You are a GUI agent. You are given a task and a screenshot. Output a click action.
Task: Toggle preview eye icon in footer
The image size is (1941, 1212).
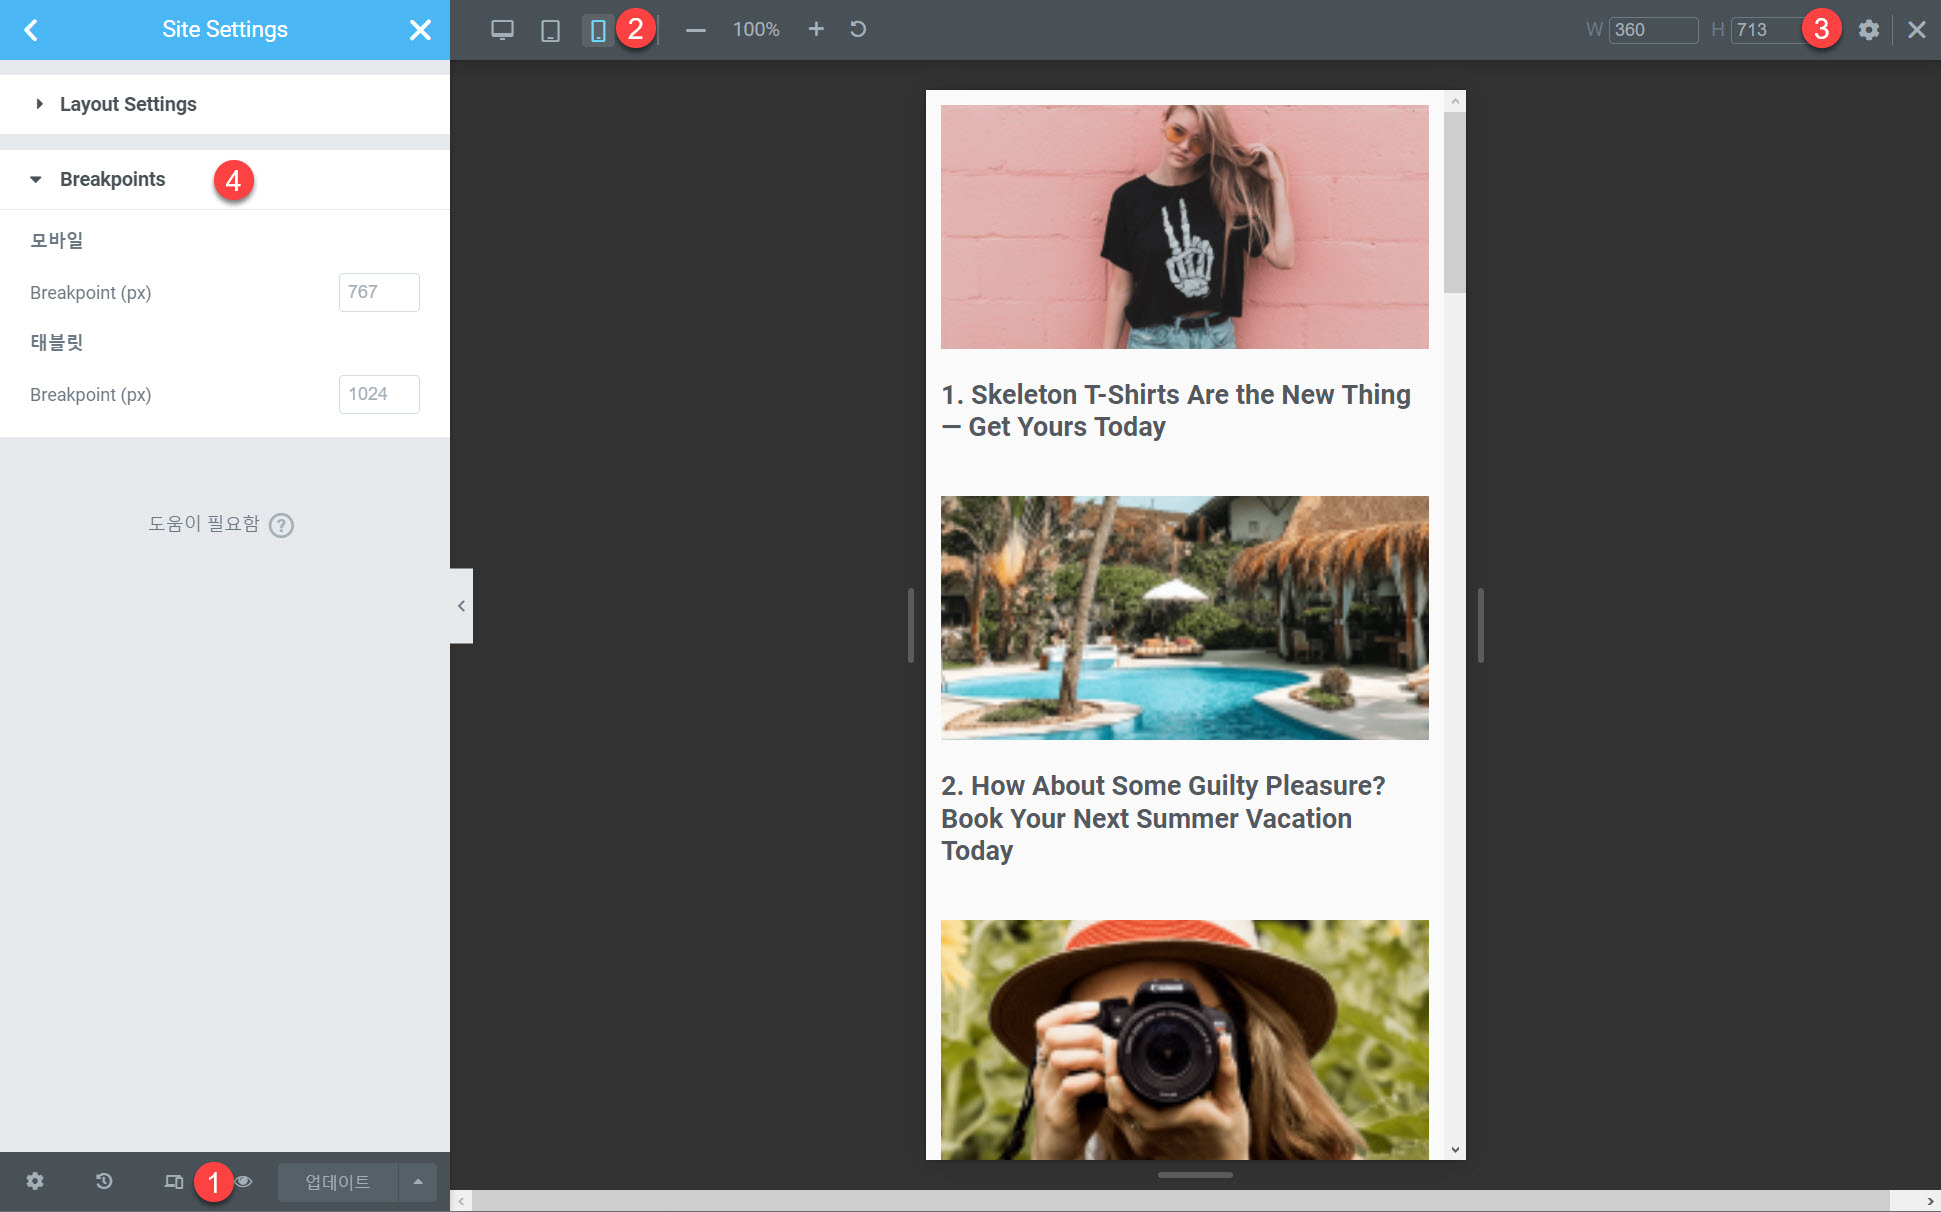(244, 1181)
